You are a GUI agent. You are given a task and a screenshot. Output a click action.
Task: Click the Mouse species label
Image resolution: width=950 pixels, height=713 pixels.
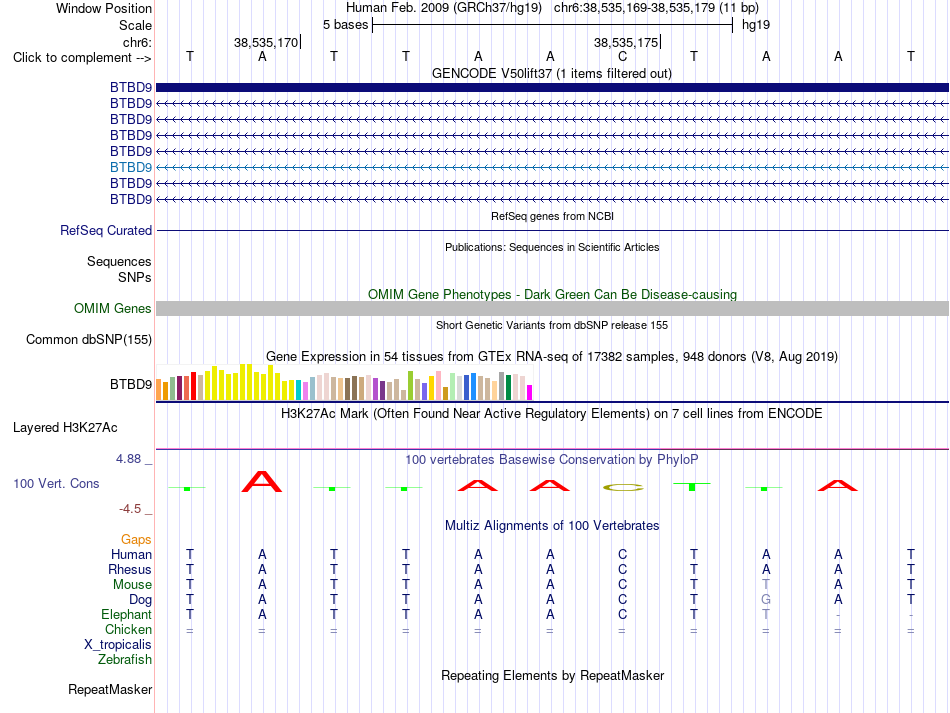(132, 585)
